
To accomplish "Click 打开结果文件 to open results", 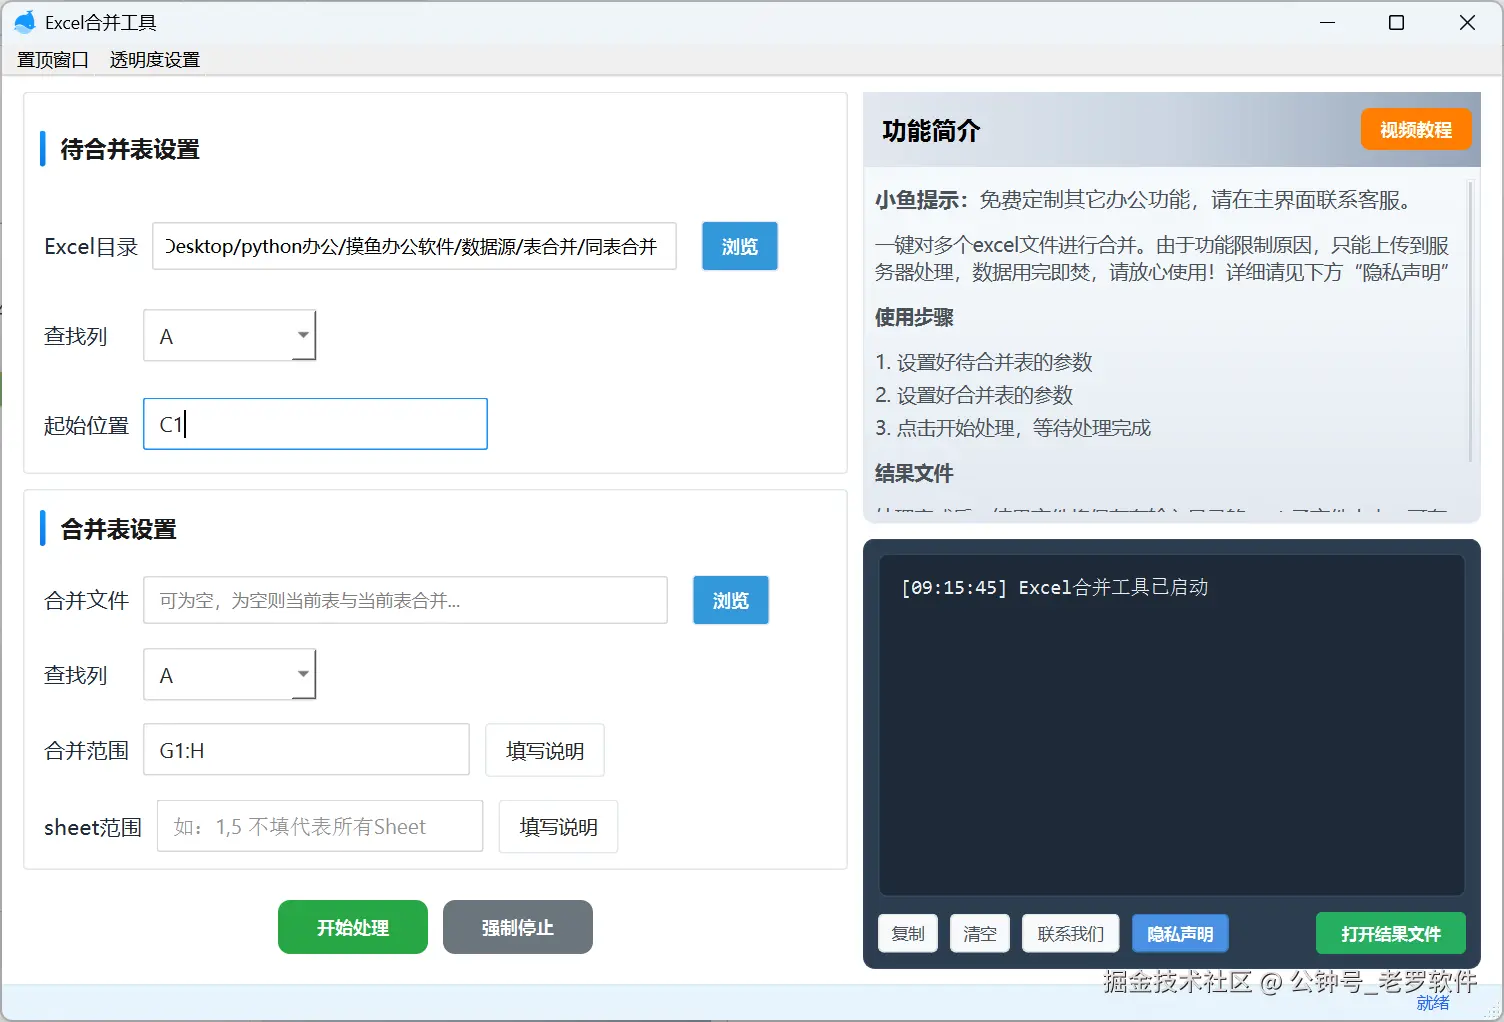I will click(x=1391, y=933).
